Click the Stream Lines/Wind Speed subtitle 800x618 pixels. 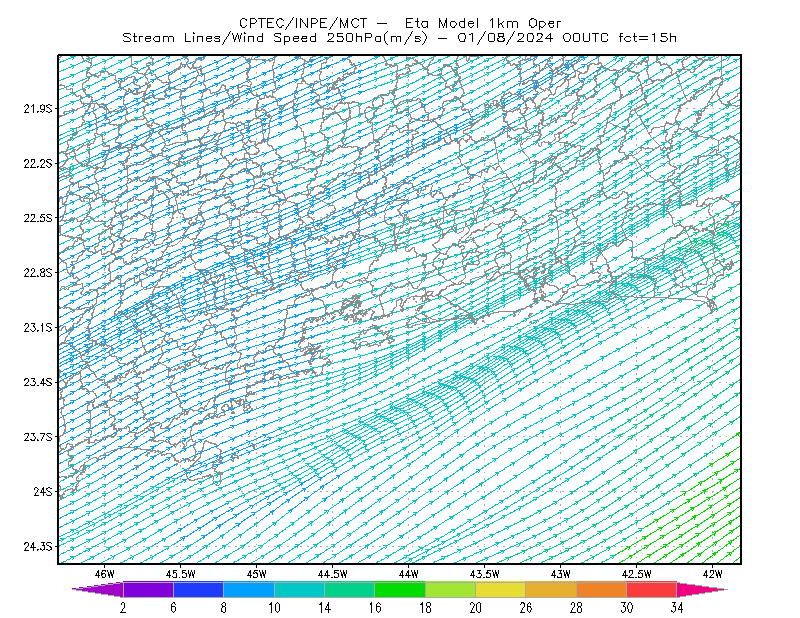(399, 38)
